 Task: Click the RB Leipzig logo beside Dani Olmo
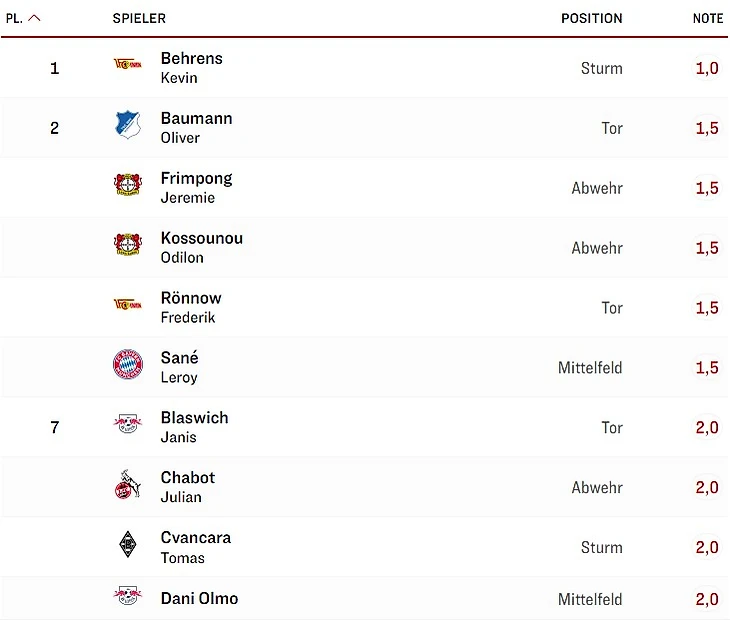tap(128, 597)
